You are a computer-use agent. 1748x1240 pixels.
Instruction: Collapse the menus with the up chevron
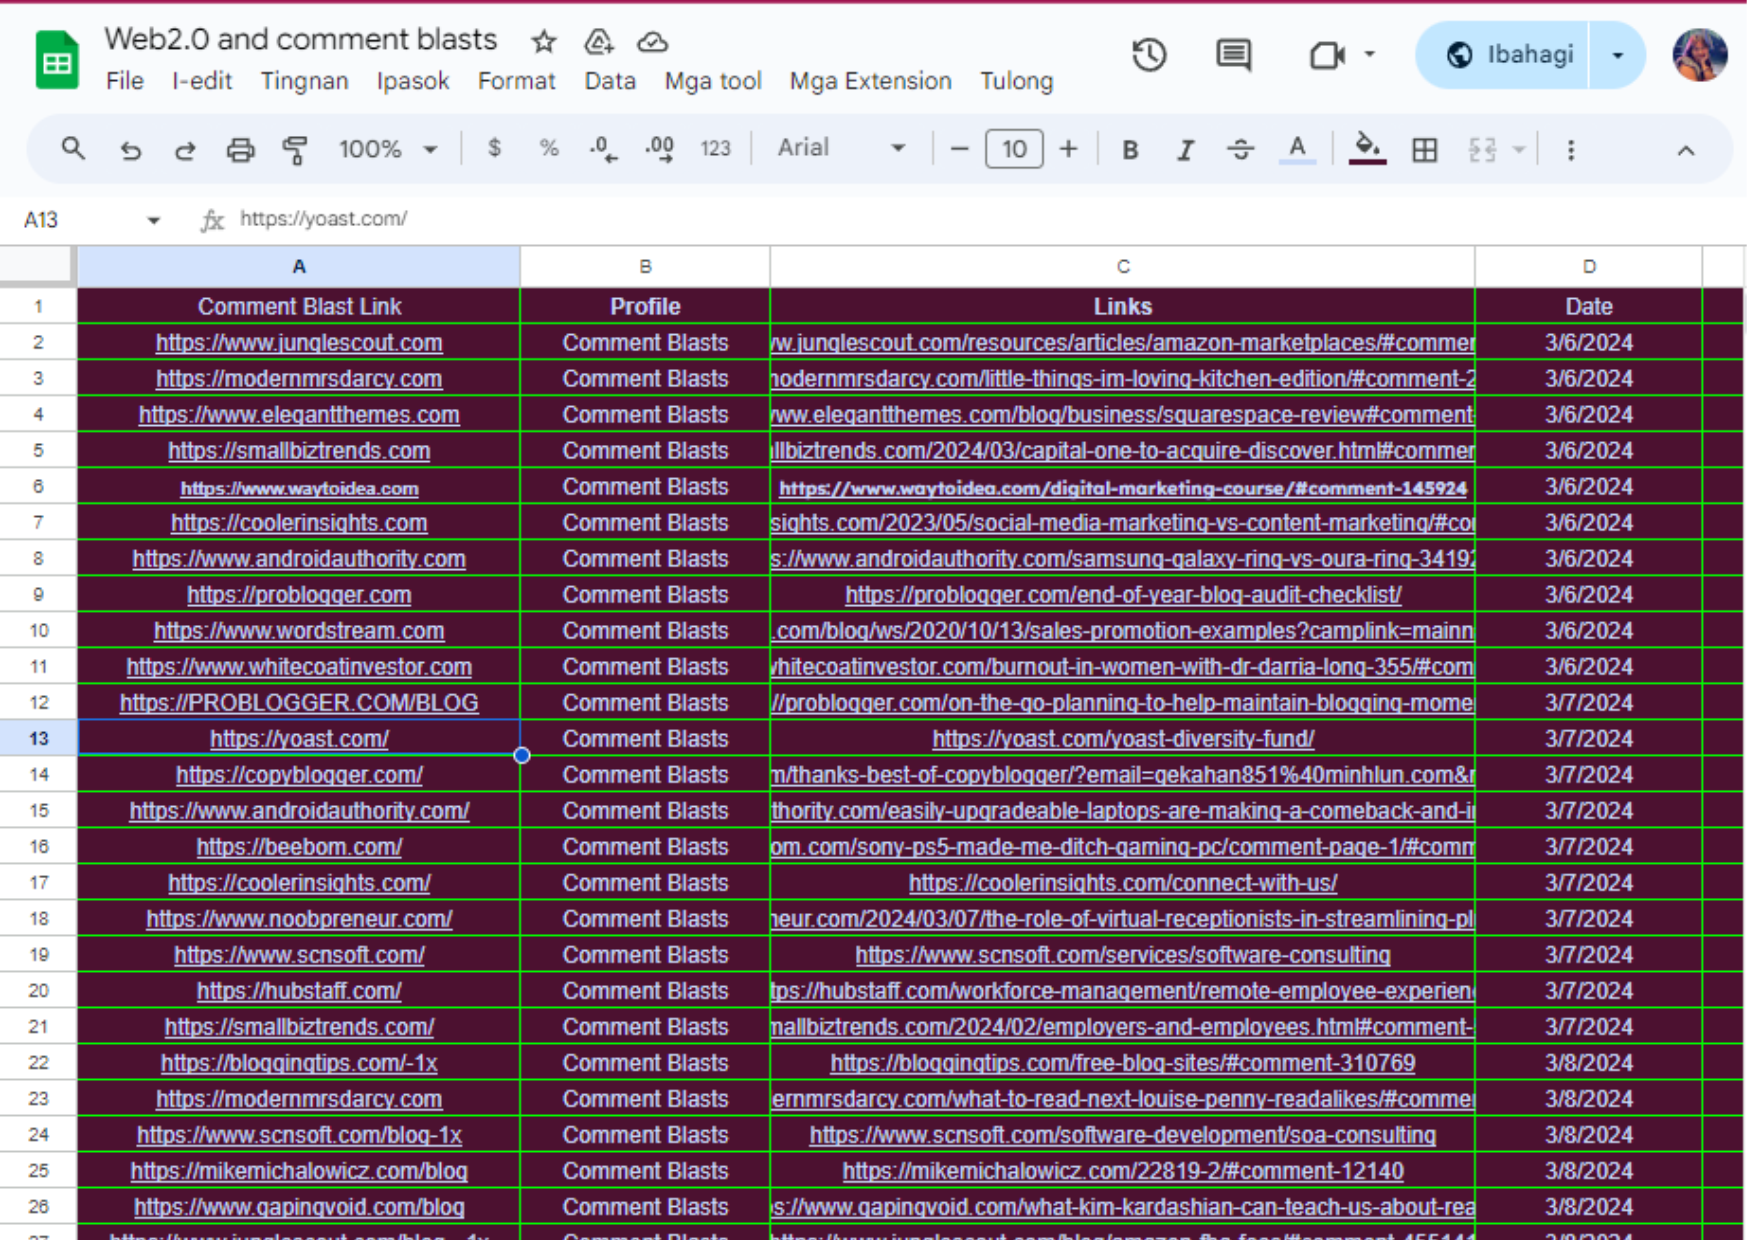pos(1686,150)
